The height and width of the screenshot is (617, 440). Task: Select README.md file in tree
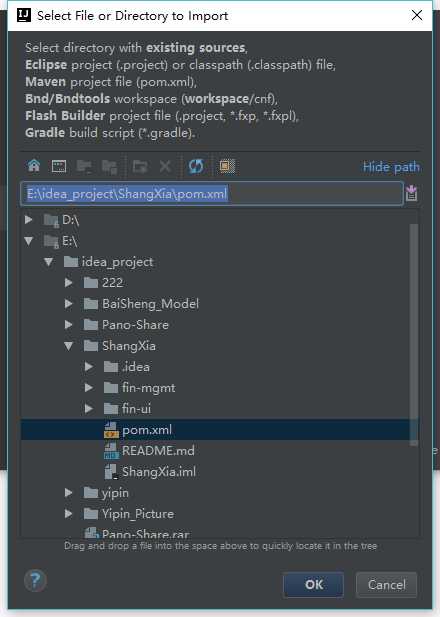click(158, 451)
